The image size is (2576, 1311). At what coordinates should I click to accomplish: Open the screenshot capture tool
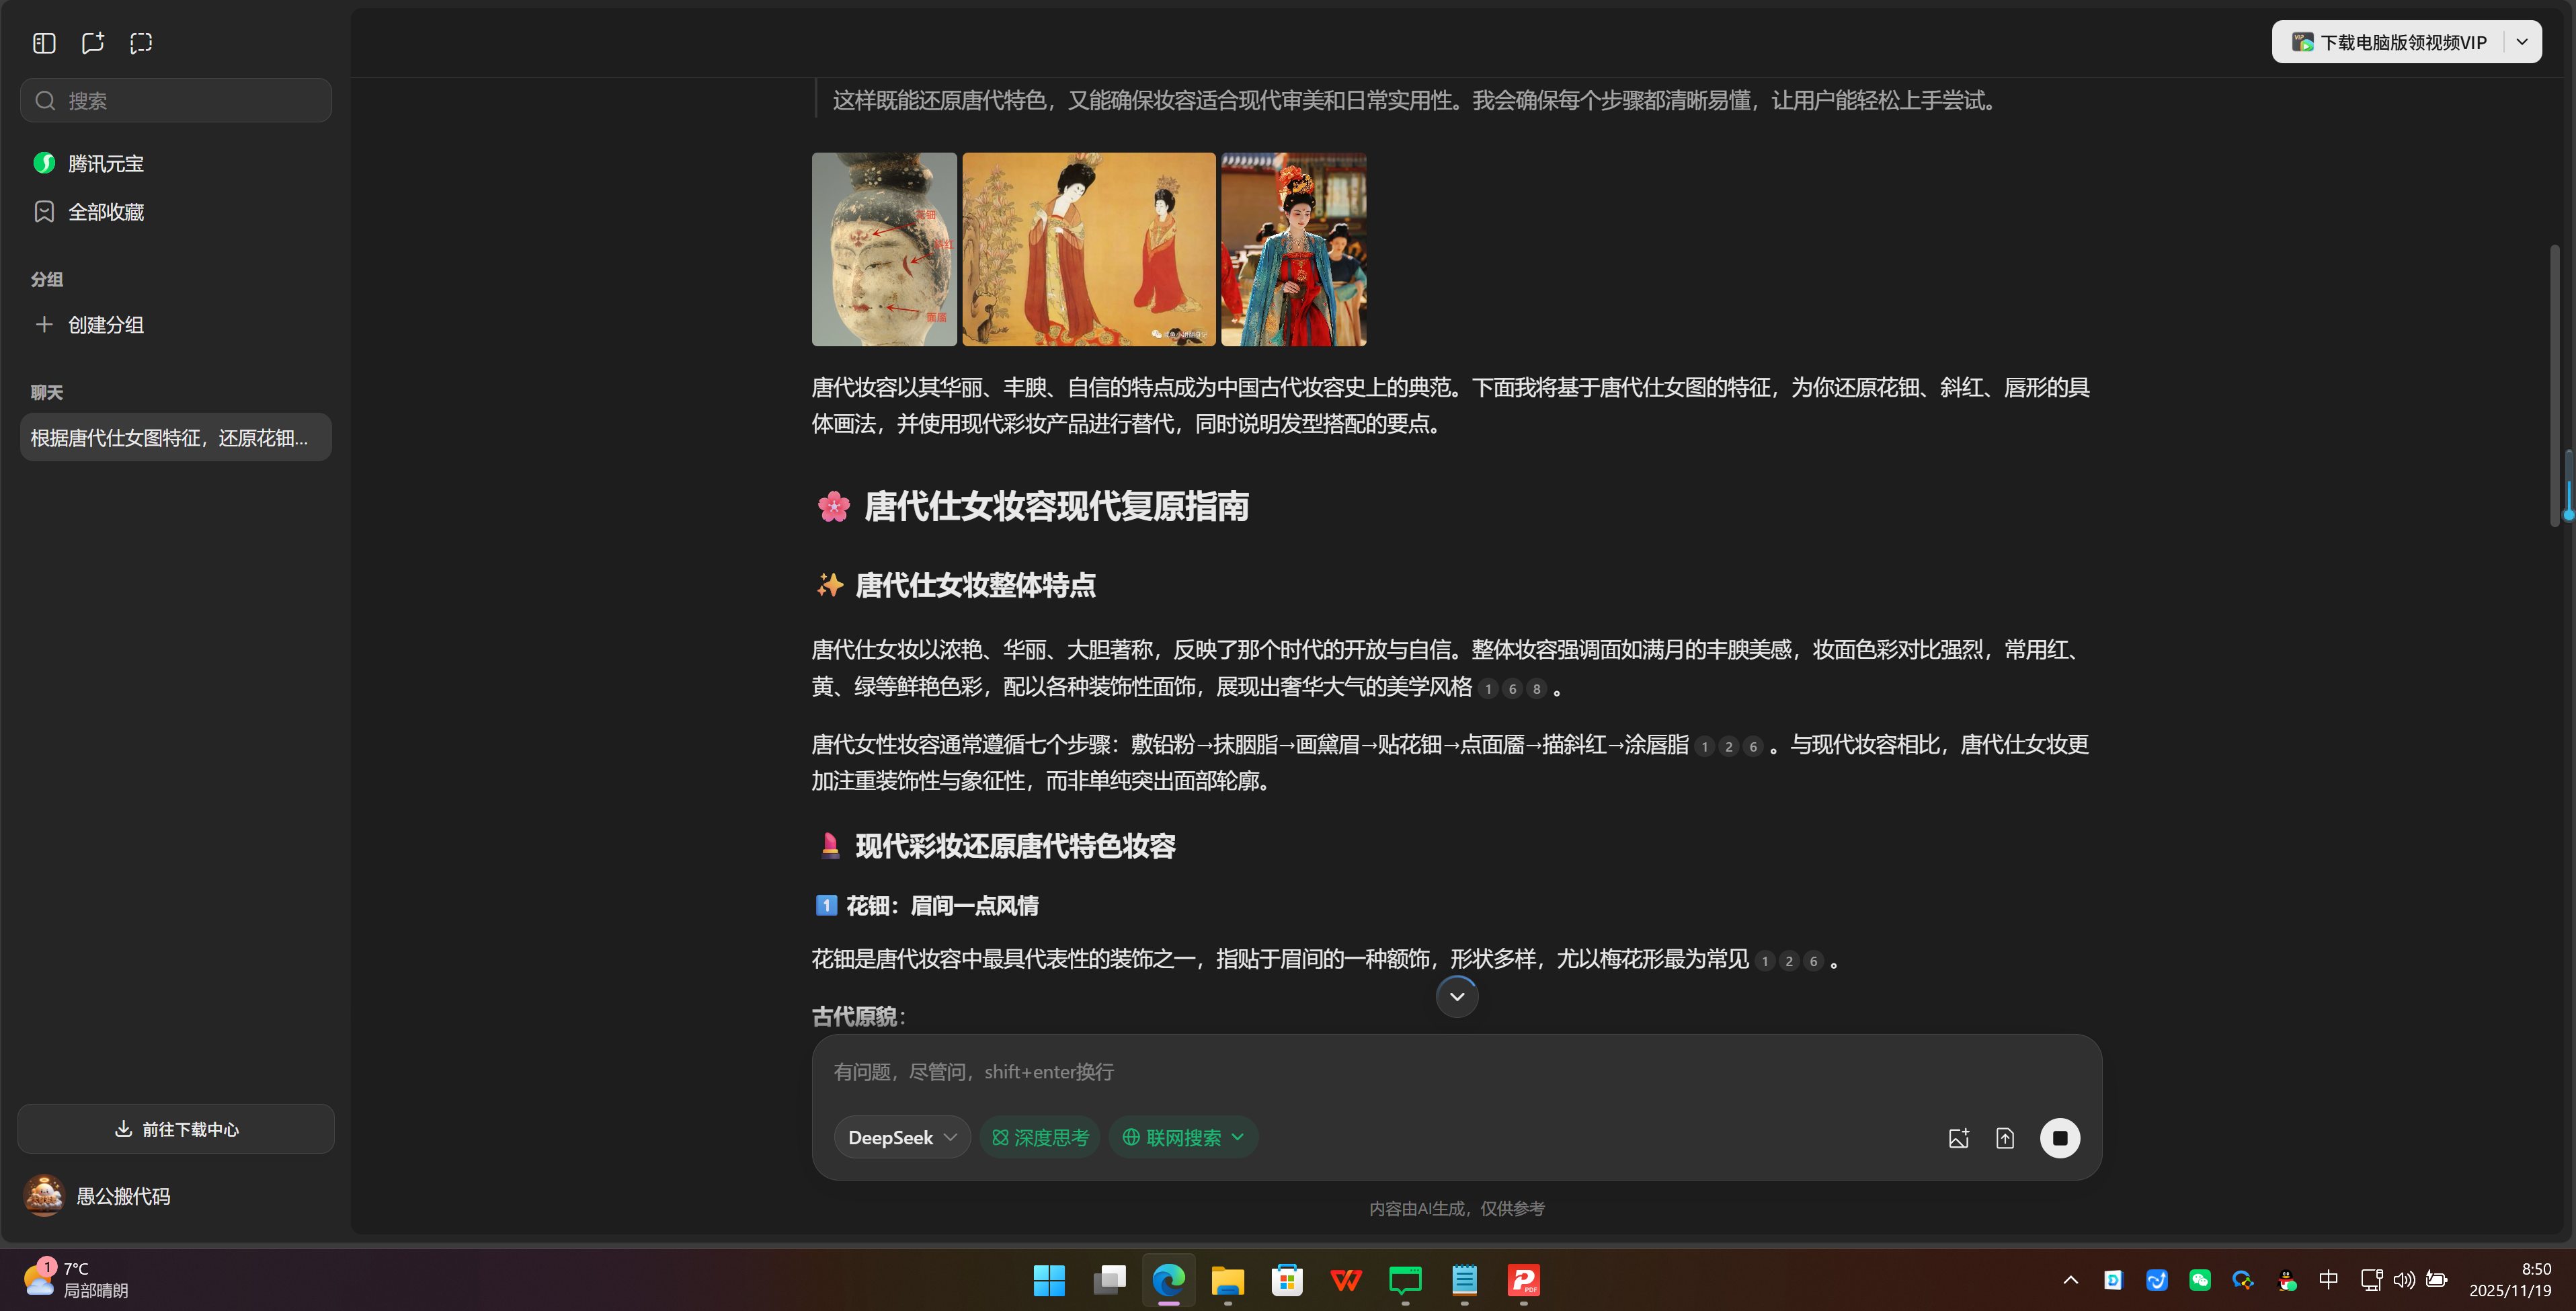pyautogui.click(x=140, y=42)
